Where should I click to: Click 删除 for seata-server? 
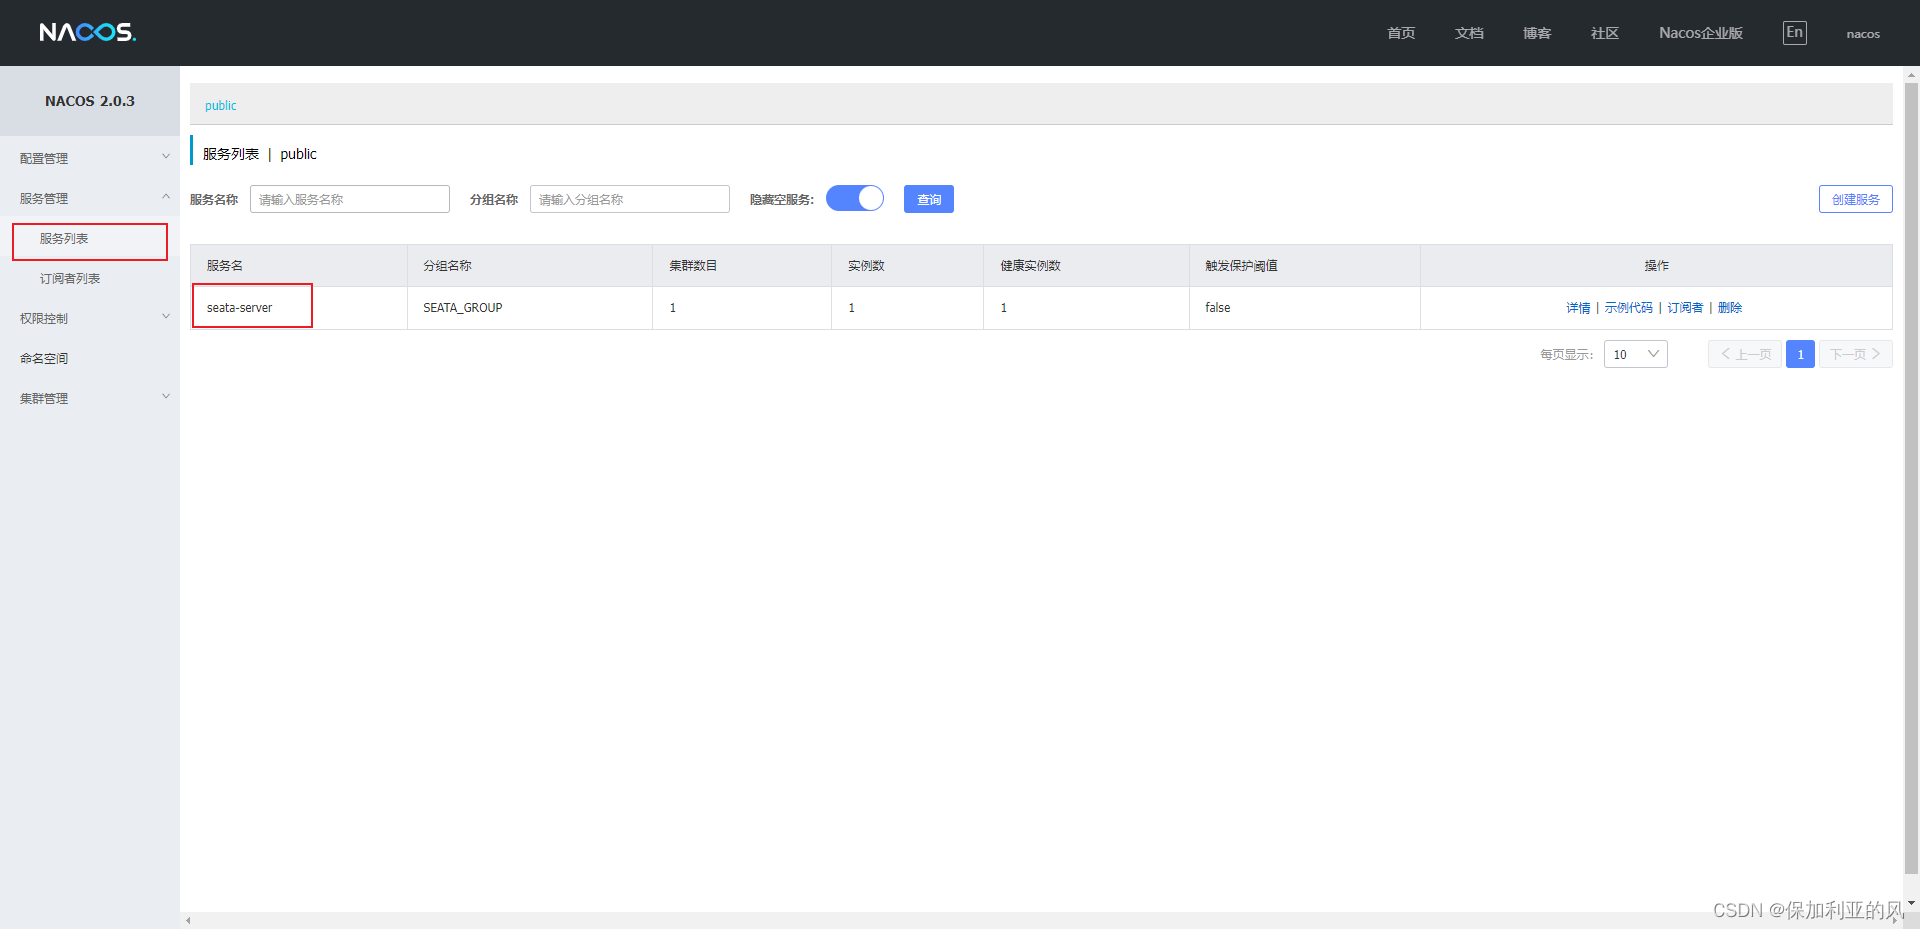(1730, 308)
